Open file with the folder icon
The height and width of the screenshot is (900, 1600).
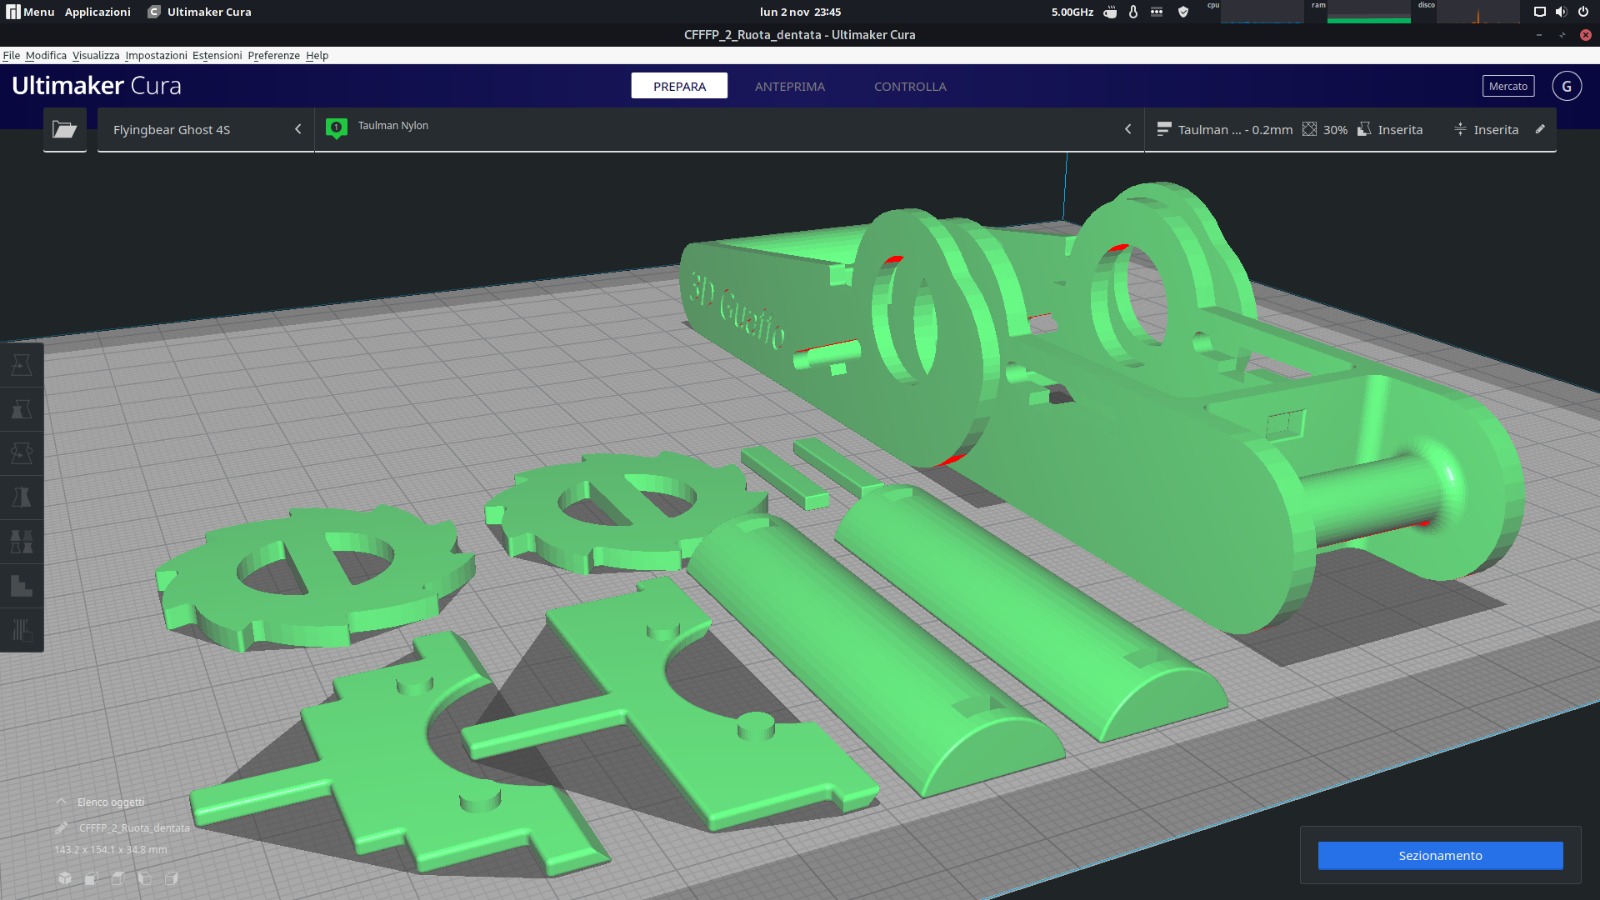(x=65, y=129)
